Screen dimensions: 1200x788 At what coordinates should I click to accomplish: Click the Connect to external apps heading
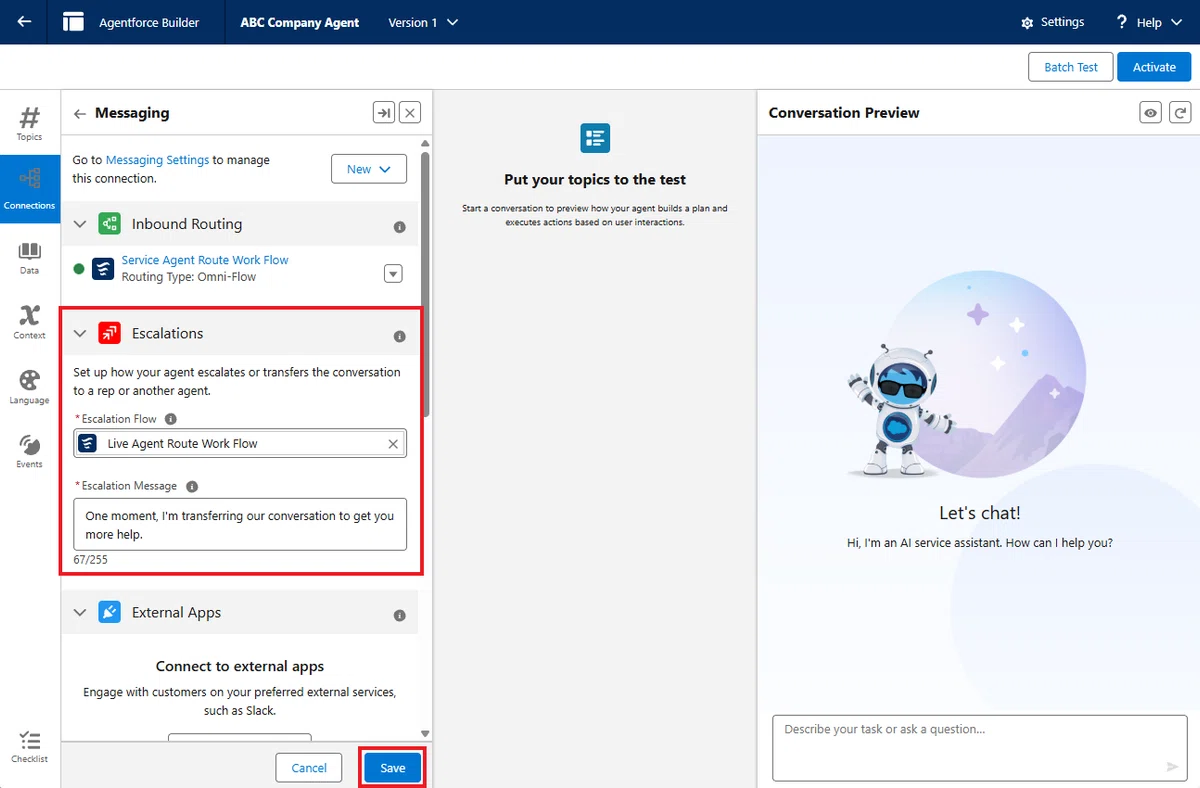coord(240,666)
